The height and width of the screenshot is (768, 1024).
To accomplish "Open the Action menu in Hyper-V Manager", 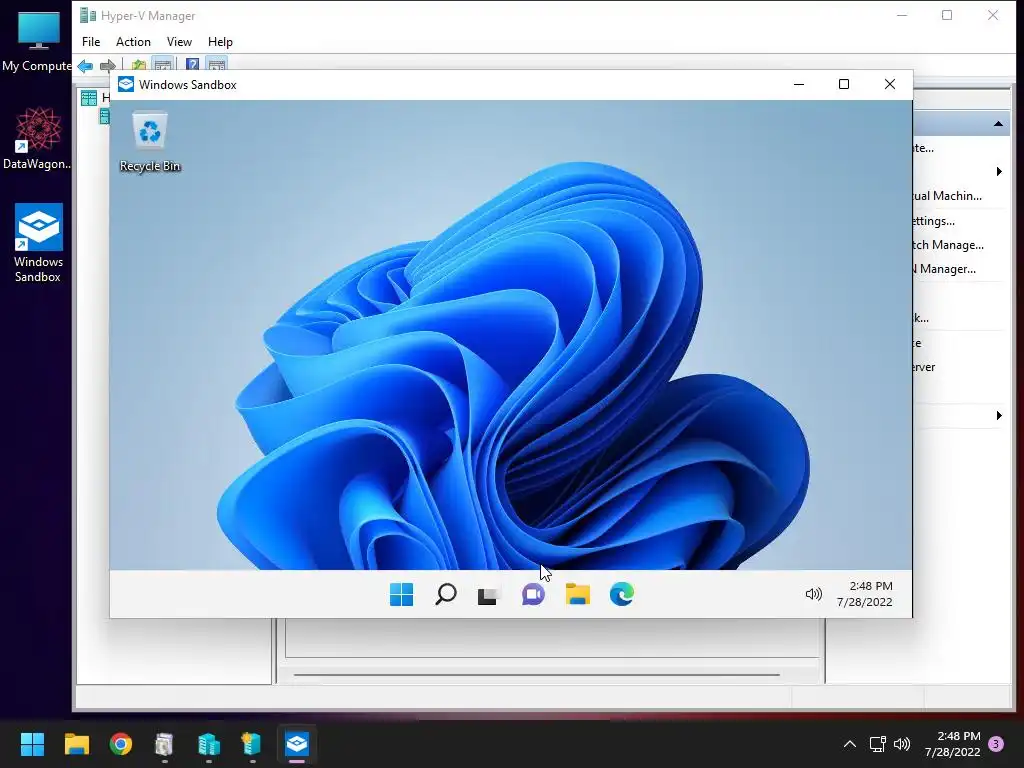I will 133,42.
